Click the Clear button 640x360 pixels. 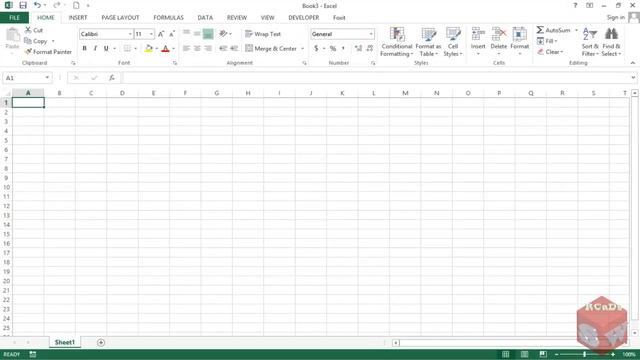click(550, 52)
